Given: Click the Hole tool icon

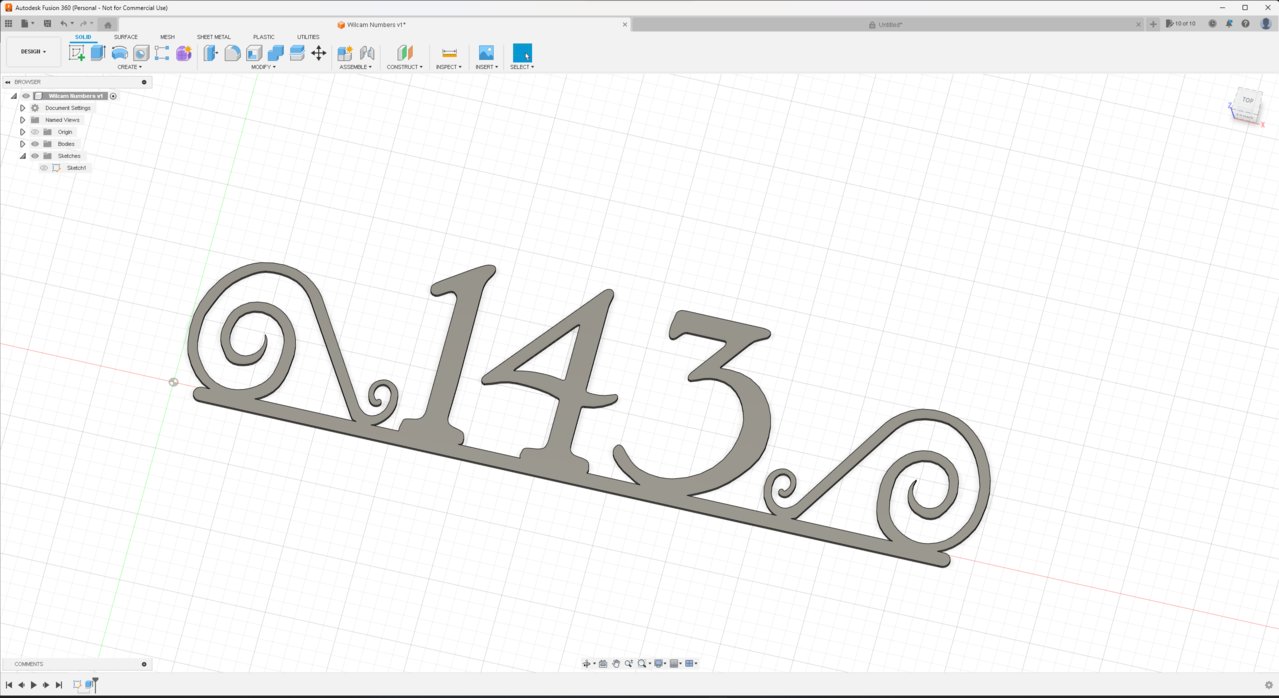Looking at the screenshot, I should (x=141, y=53).
